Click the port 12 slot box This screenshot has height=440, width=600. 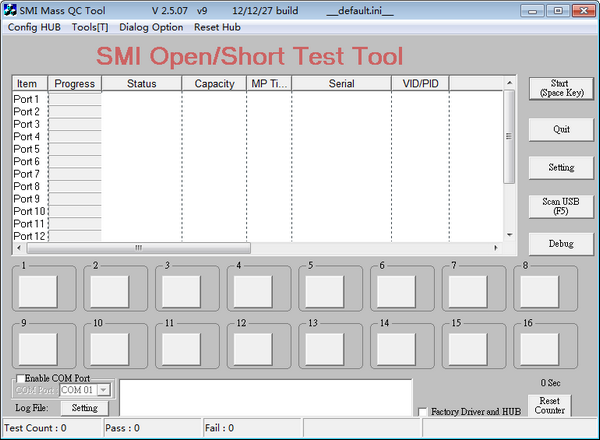point(253,348)
